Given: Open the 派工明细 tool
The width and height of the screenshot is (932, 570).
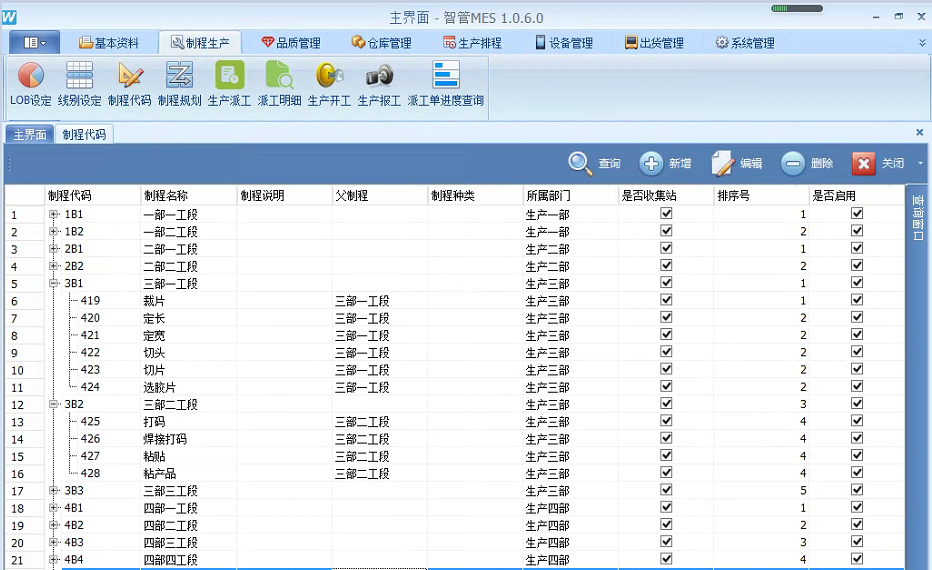Looking at the screenshot, I should pos(279,84).
